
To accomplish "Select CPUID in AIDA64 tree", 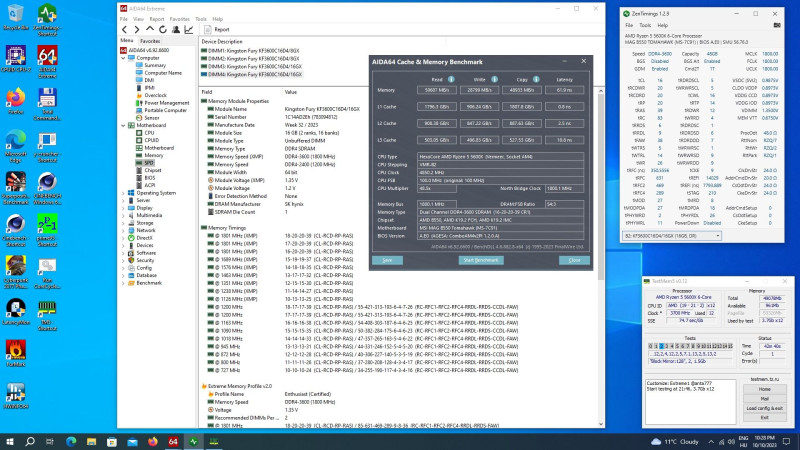I will [x=152, y=140].
